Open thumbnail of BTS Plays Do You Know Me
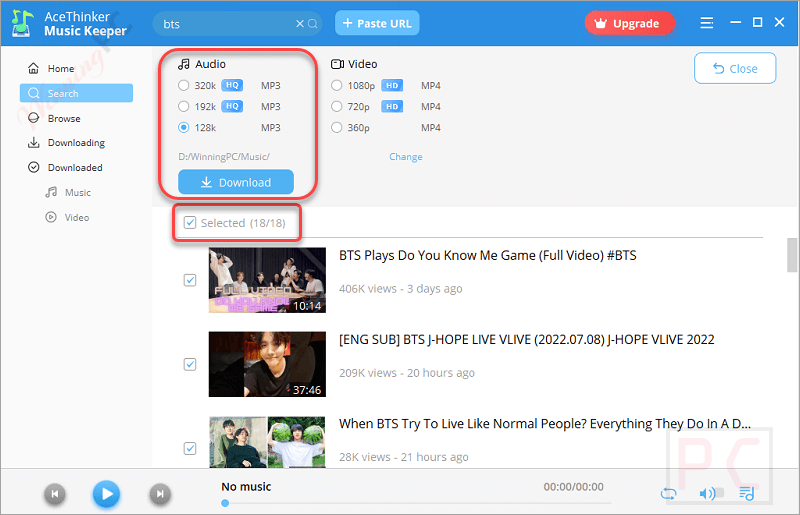 click(267, 280)
